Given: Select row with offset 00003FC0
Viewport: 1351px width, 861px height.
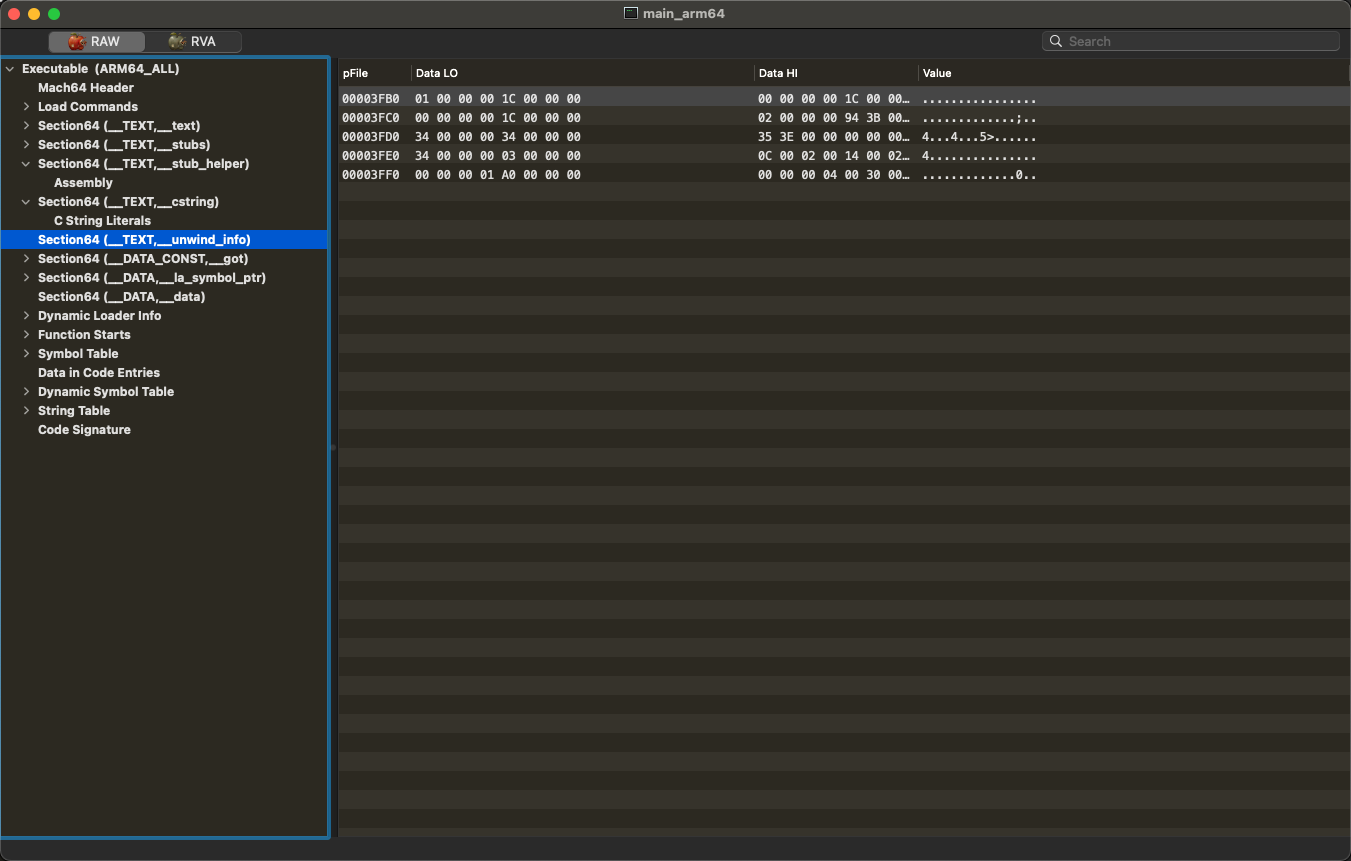Looking at the screenshot, I should 844,118.
